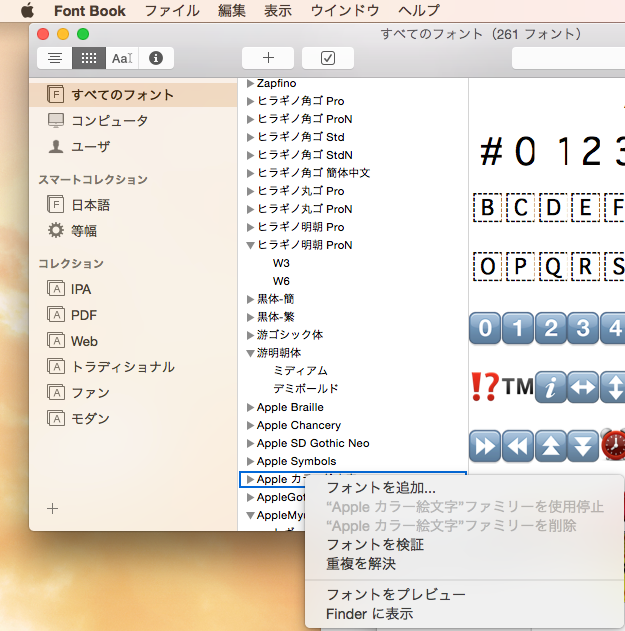Click the left-right arrow emoji glyph
The image size is (625, 631).
[583, 388]
